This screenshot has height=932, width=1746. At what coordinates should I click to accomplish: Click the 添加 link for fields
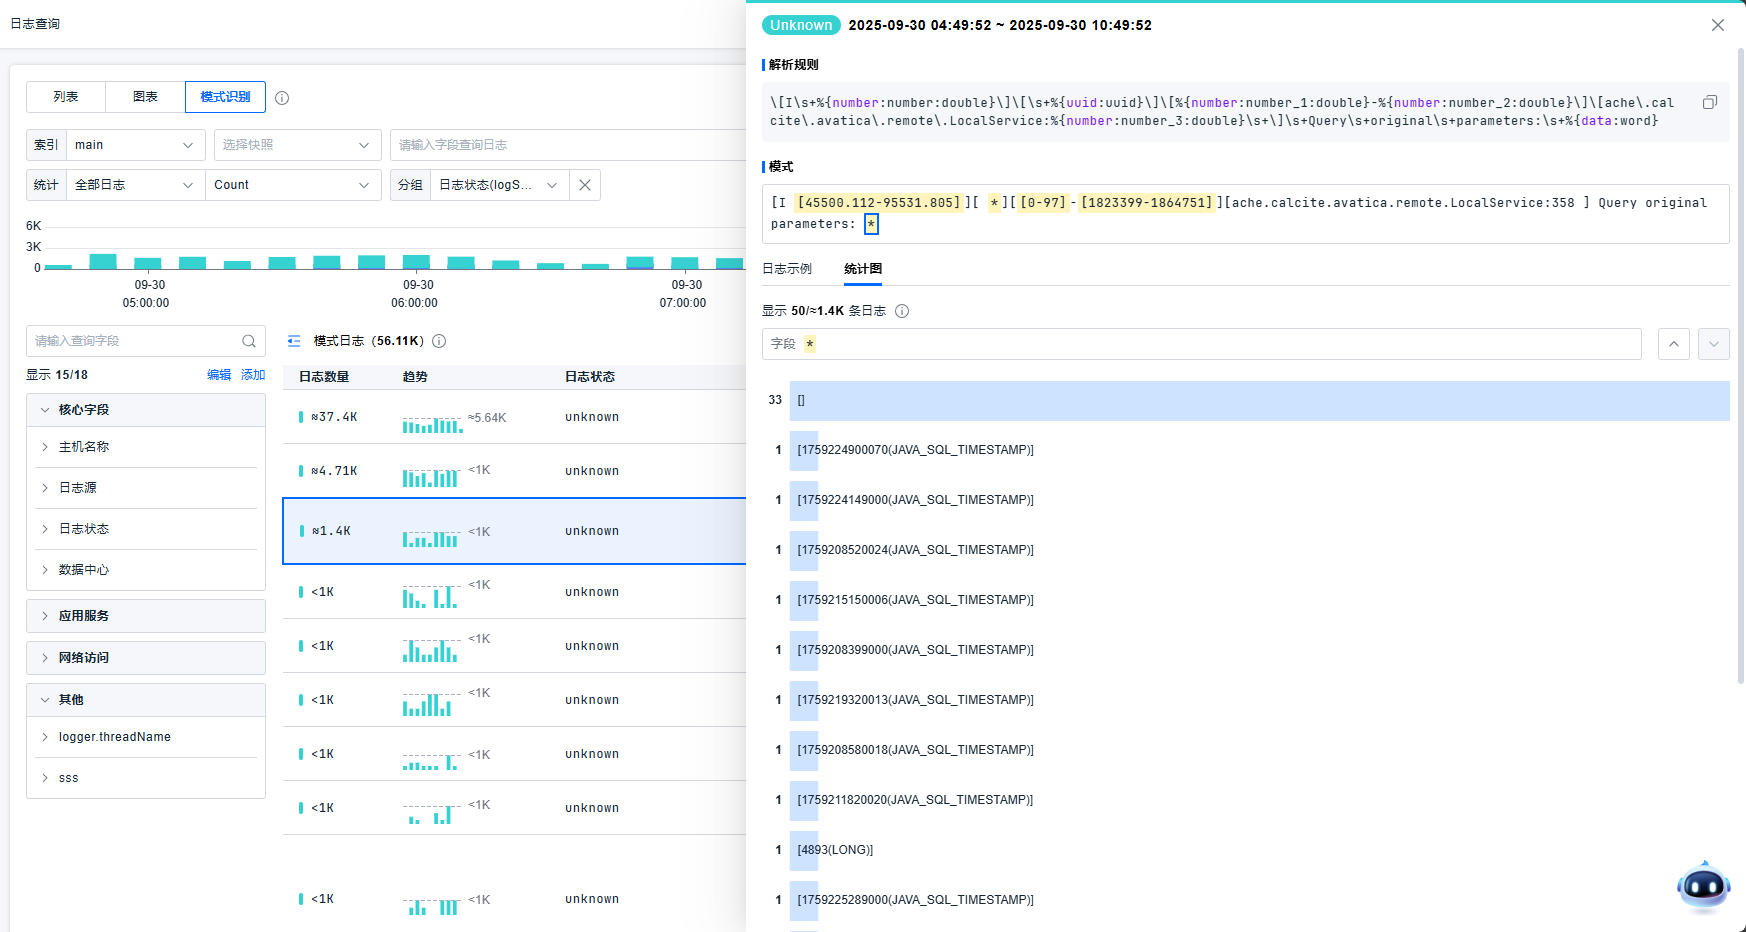[x=253, y=375]
